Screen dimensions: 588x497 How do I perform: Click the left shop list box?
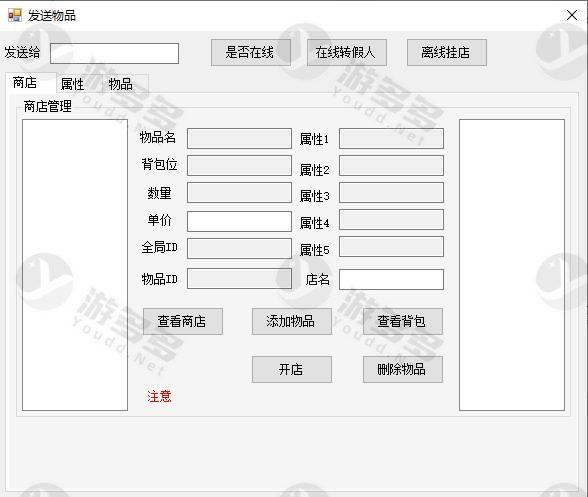click(75, 265)
